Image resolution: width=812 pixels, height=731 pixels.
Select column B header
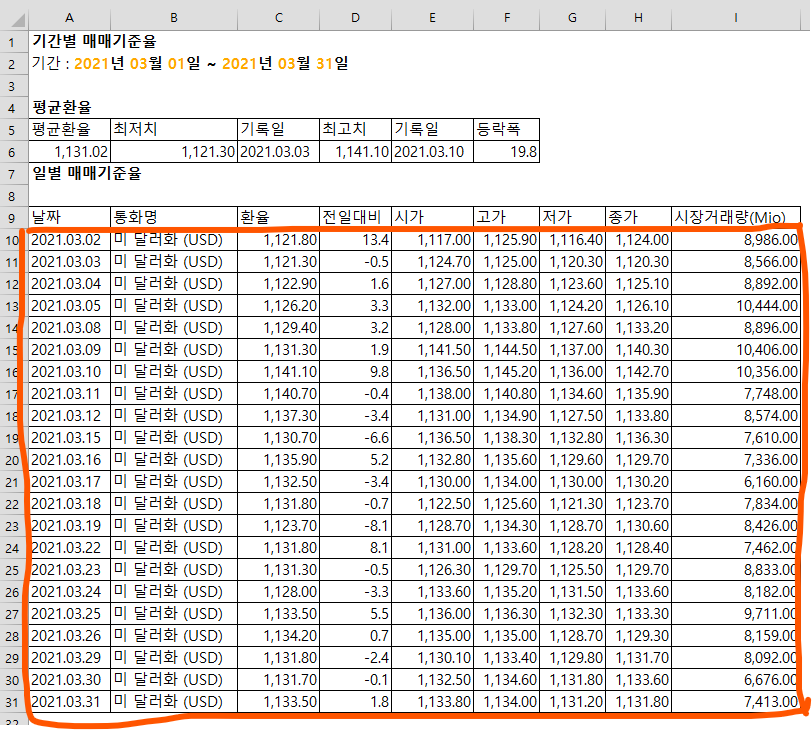[x=174, y=18]
